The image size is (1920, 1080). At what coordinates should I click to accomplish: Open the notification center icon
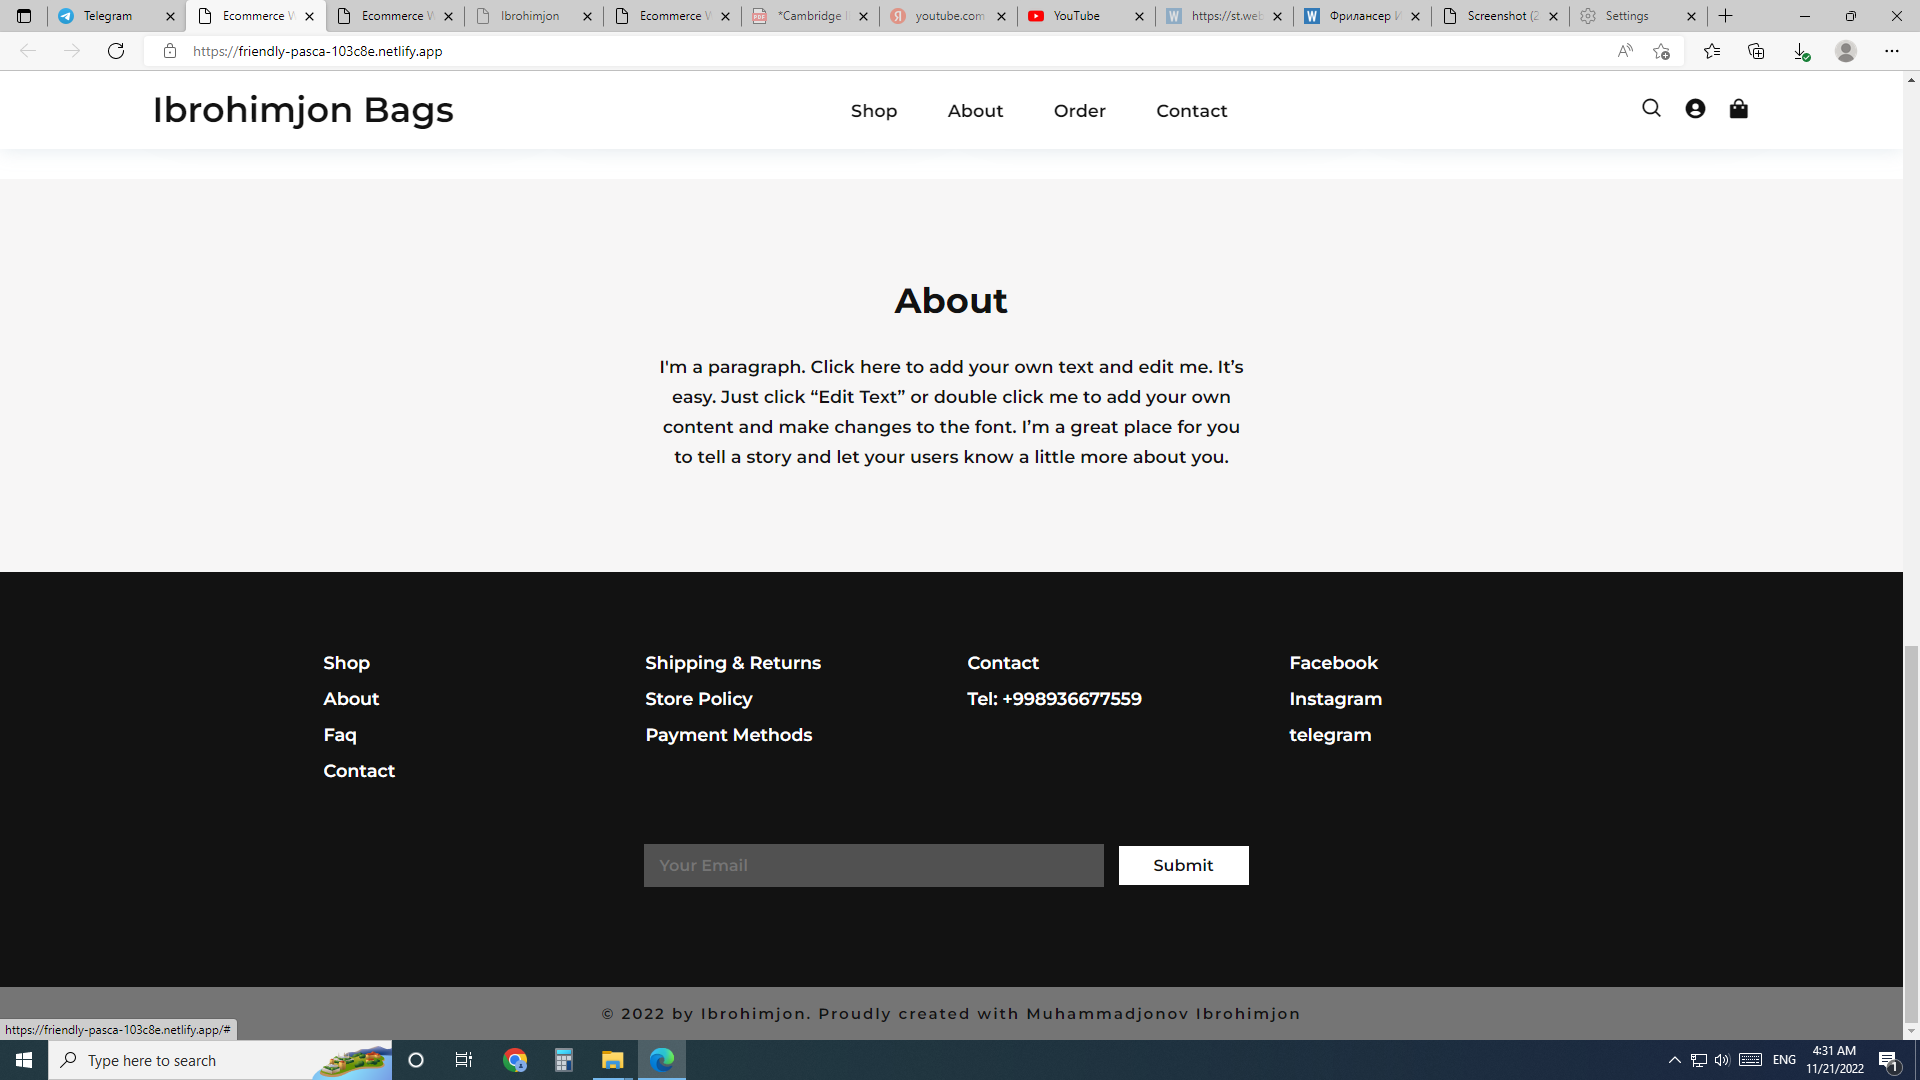point(1888,1060)
